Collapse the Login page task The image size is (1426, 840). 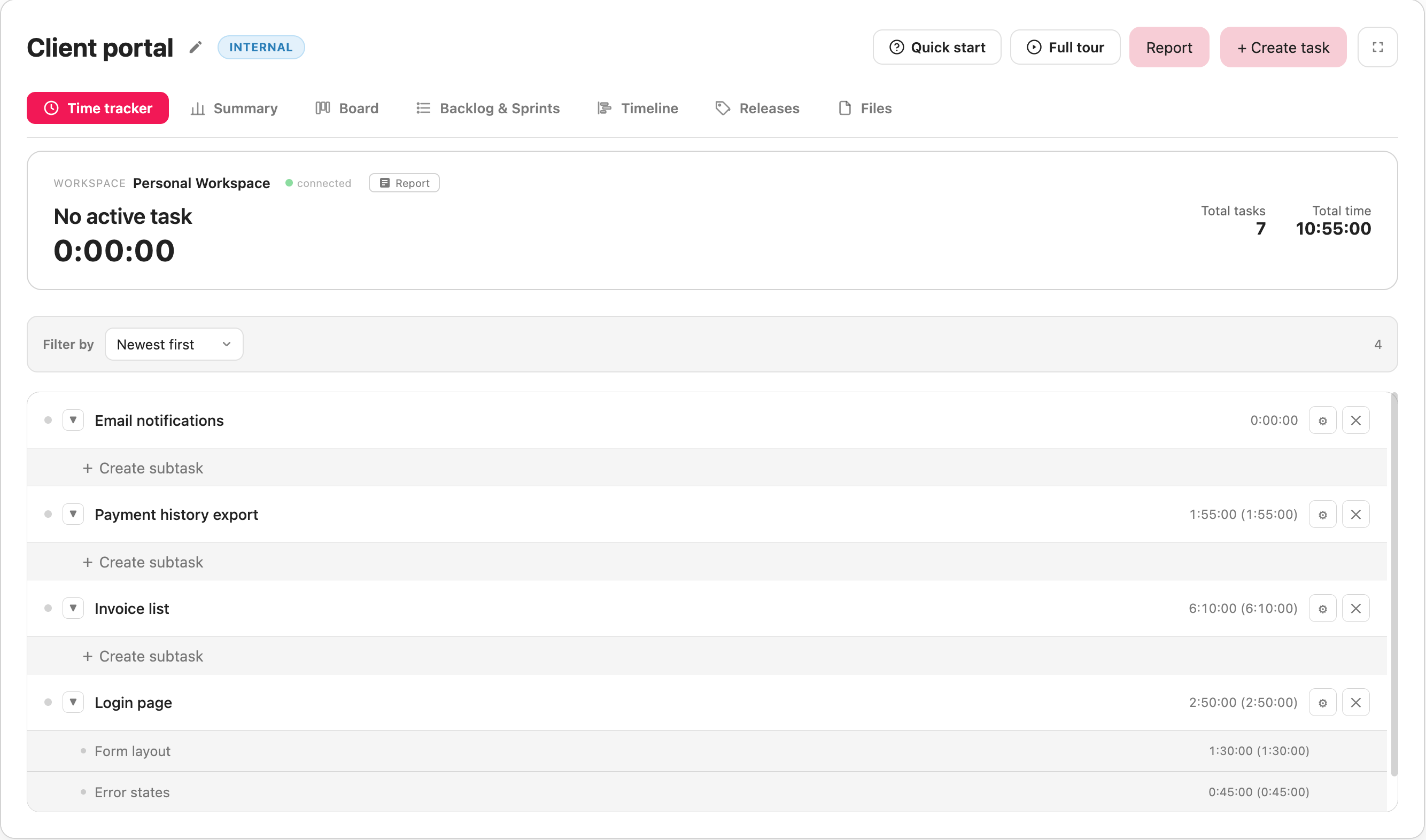73,702
